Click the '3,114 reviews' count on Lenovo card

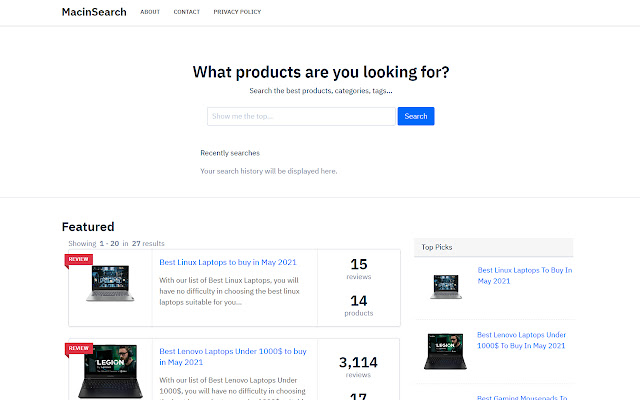point(358,367)
